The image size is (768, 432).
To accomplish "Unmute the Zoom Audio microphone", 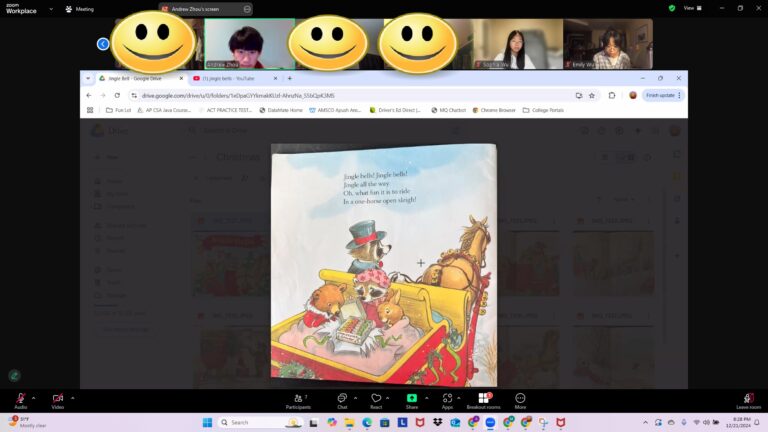I will click(21, 401).
